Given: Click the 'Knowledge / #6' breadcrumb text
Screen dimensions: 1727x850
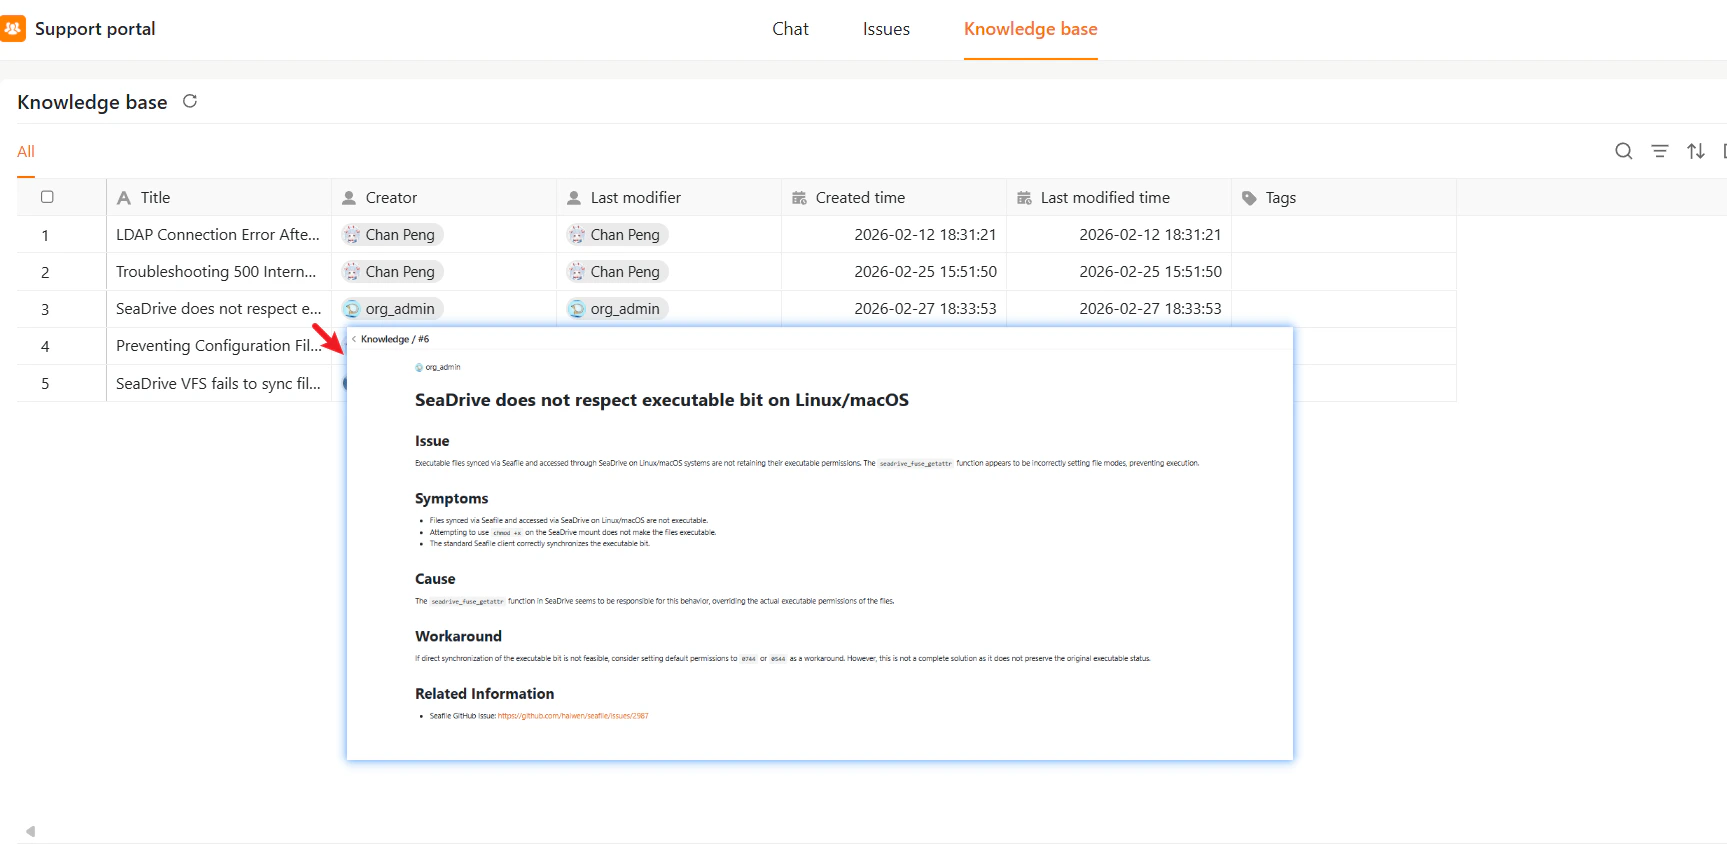Looking at the screenshot, I should coord(395,339).
